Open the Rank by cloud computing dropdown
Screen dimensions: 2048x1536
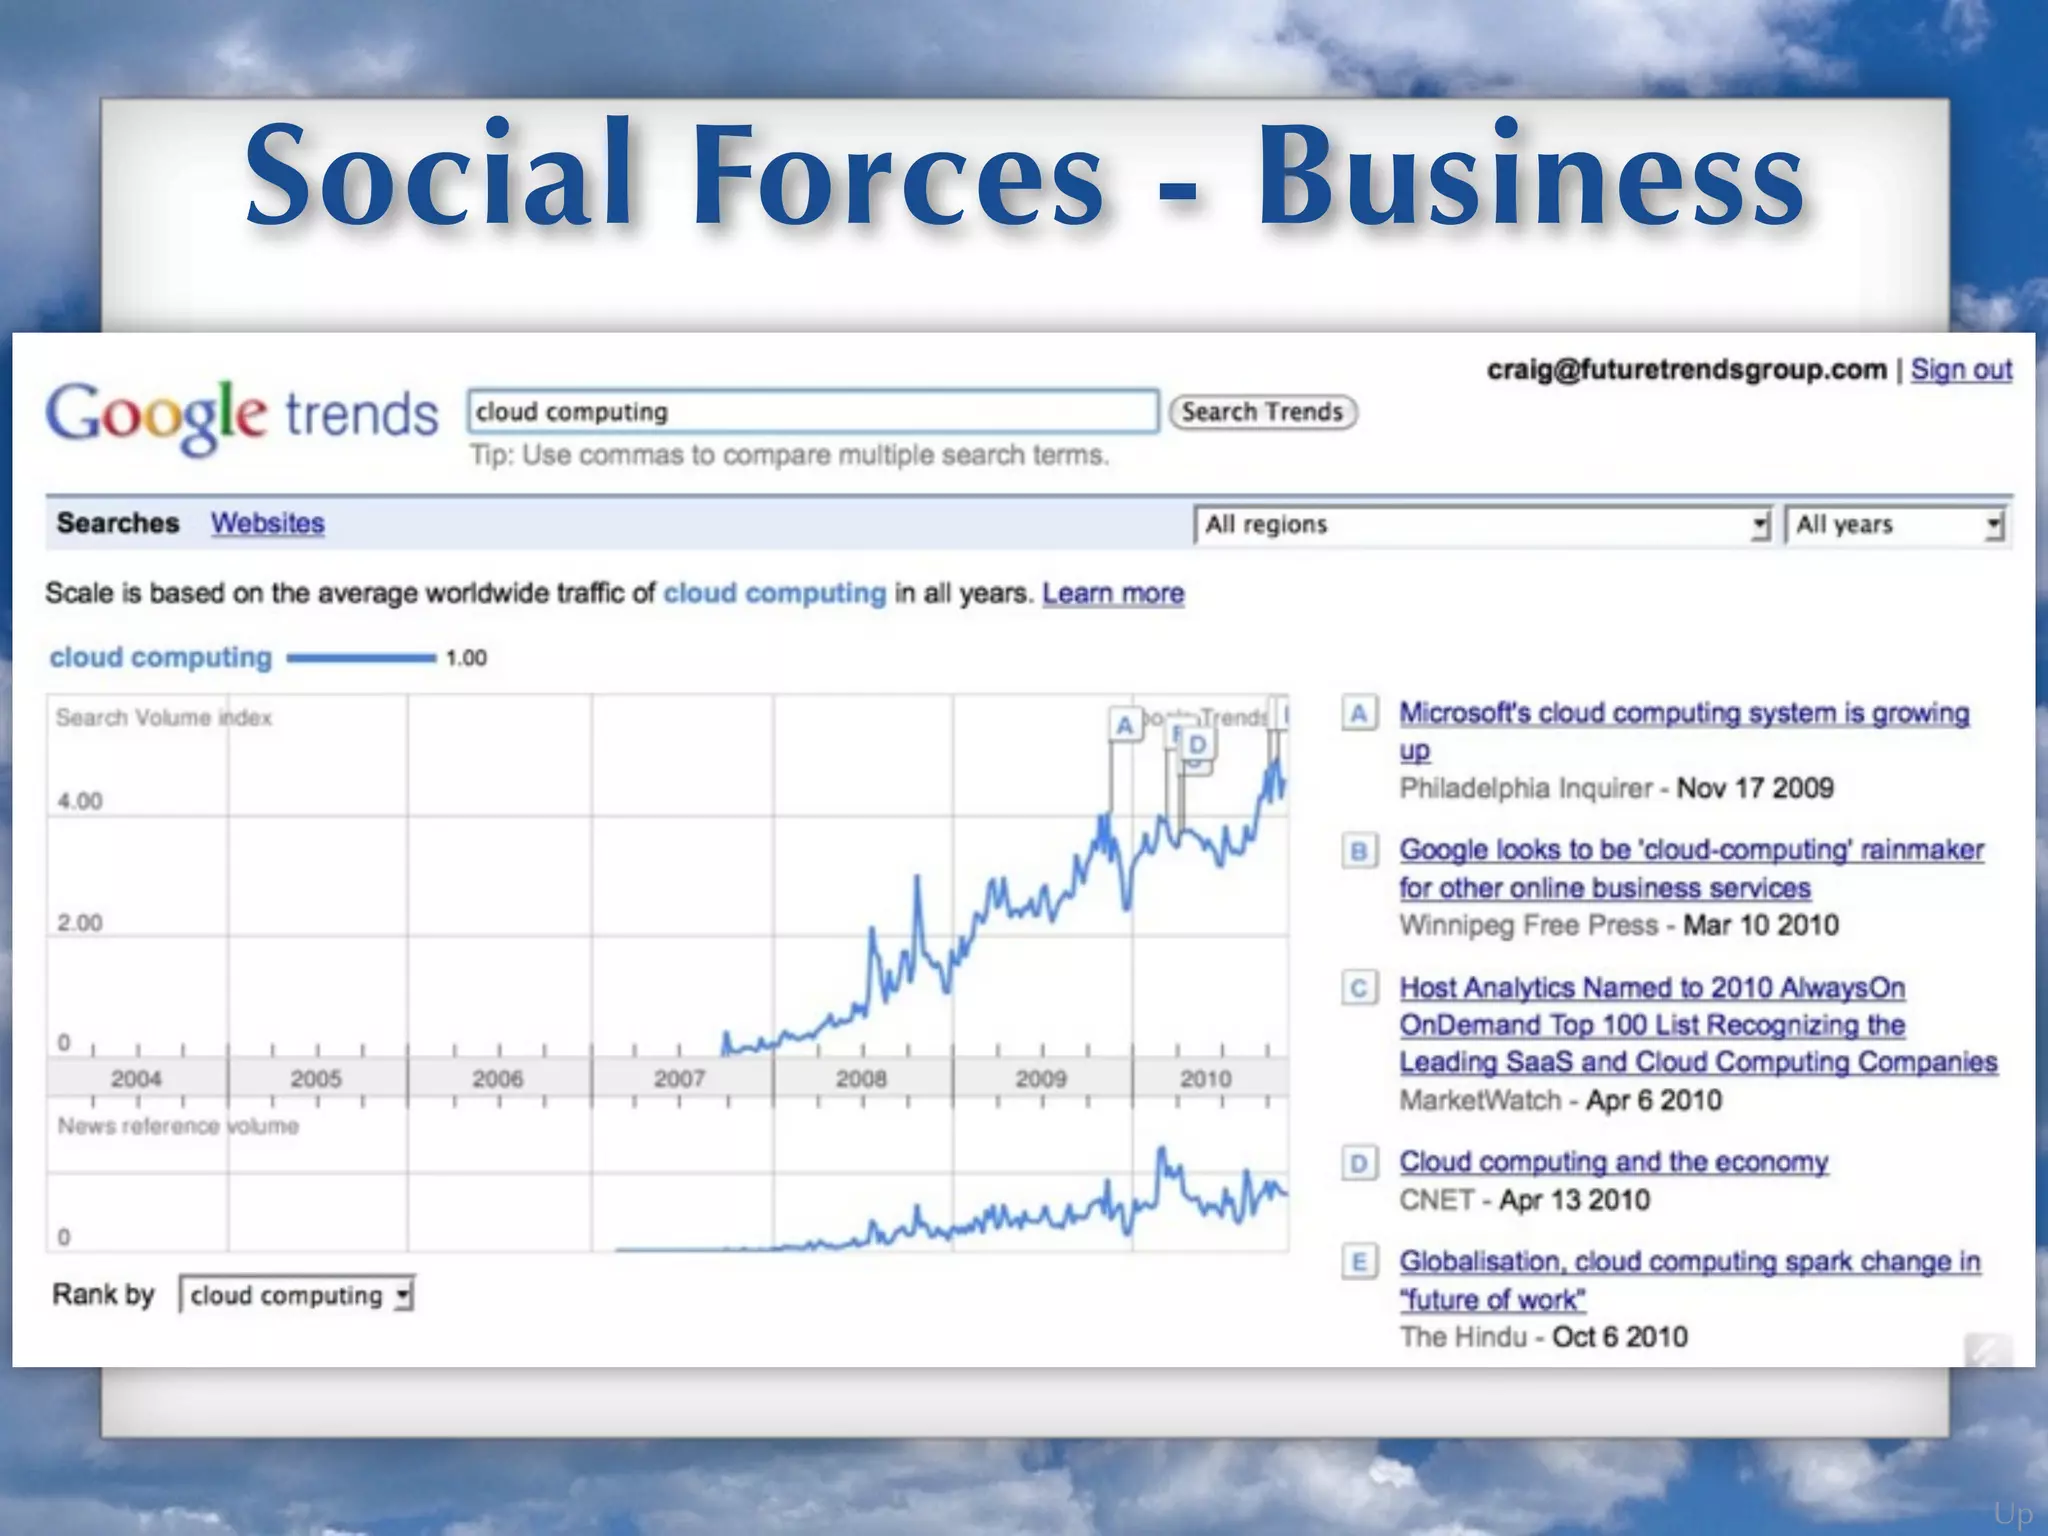(x=297, y=1295)
